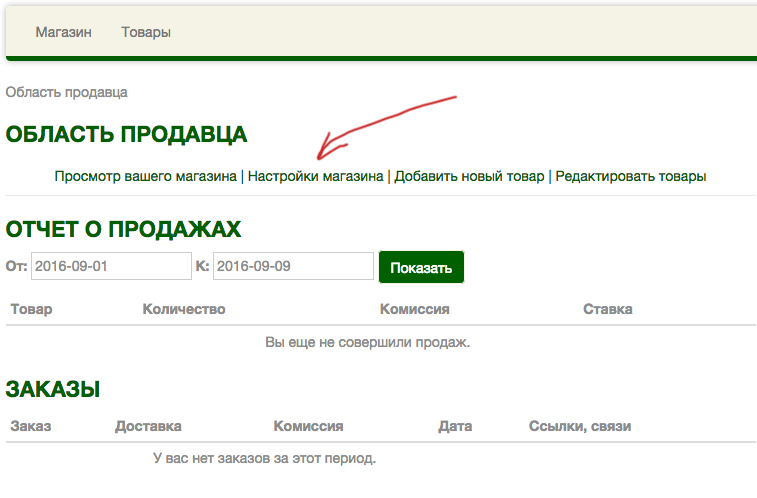Click the Количество column header
The image size is (757, 498).
pos(184,309)
